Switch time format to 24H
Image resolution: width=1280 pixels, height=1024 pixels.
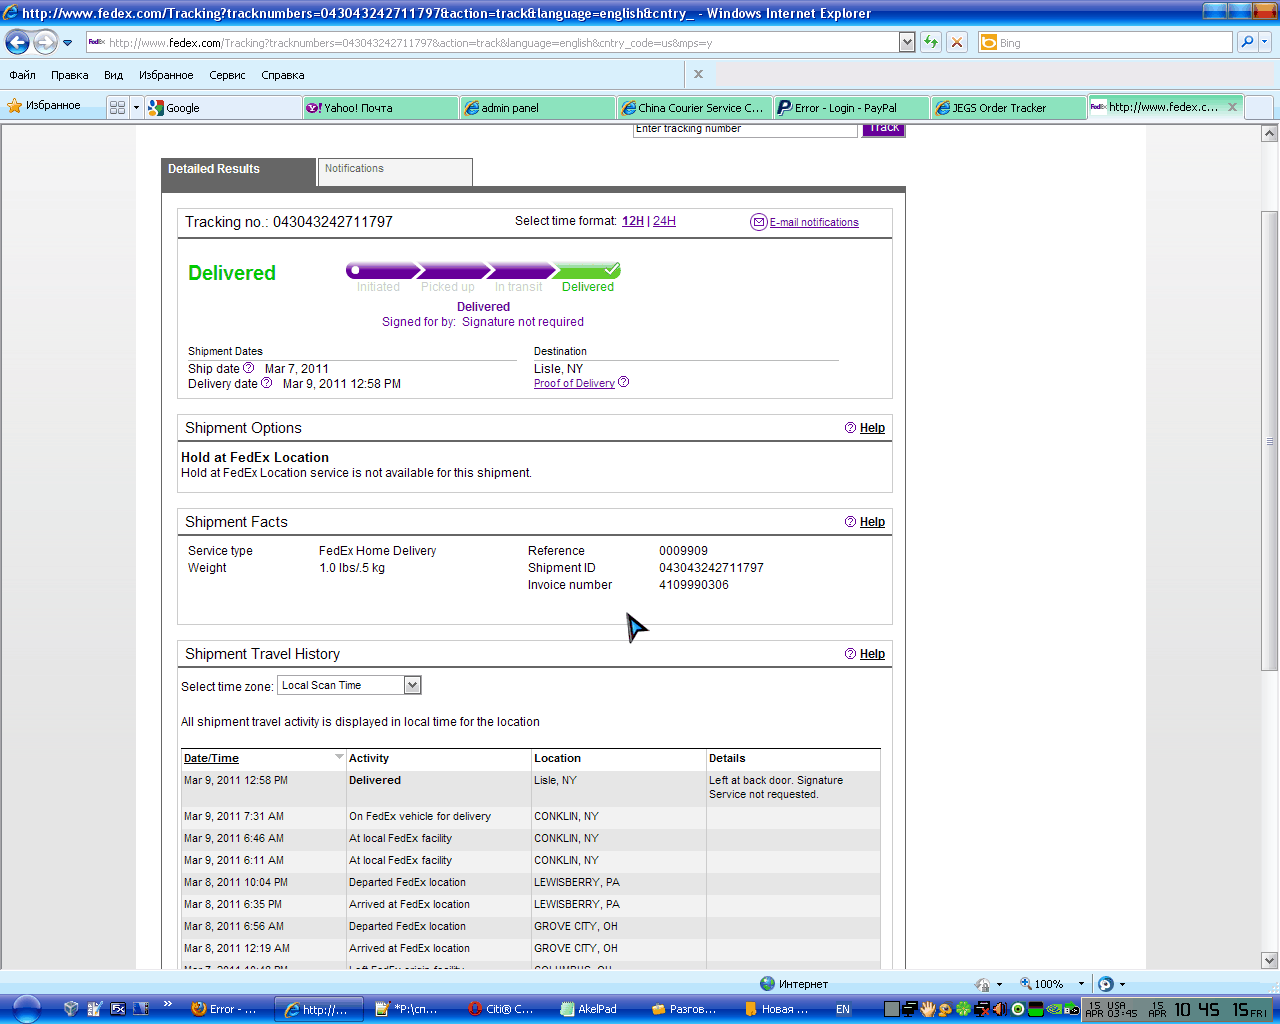pos(664,221)
